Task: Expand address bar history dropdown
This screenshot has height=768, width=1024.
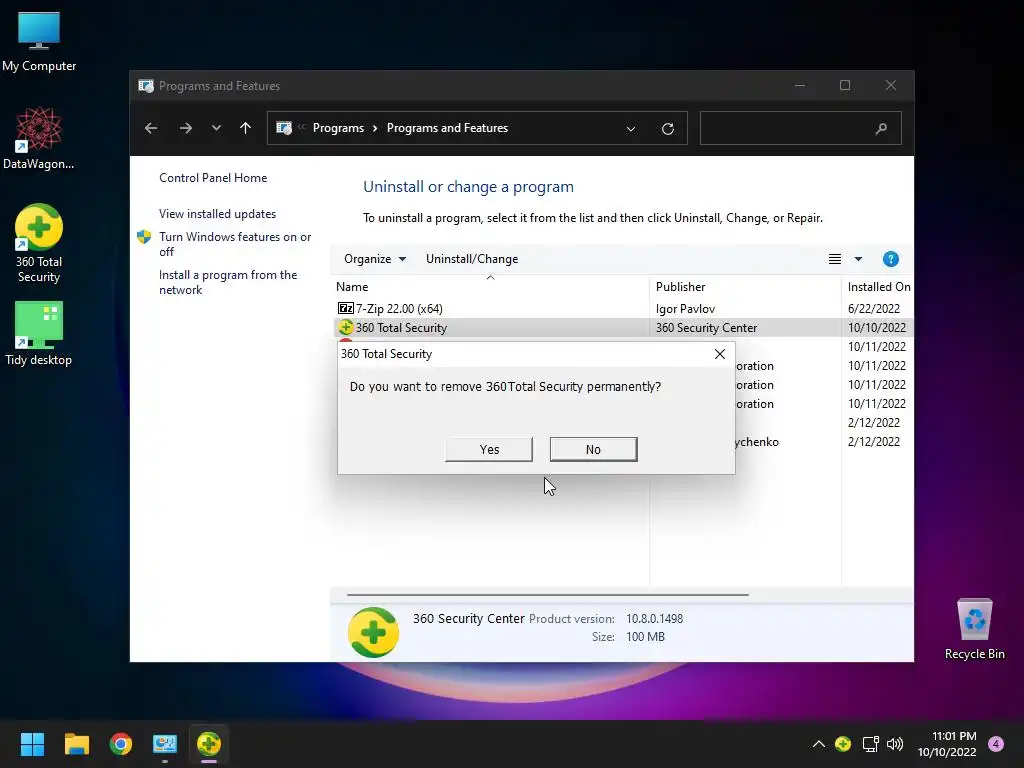Action: [631, 129]
